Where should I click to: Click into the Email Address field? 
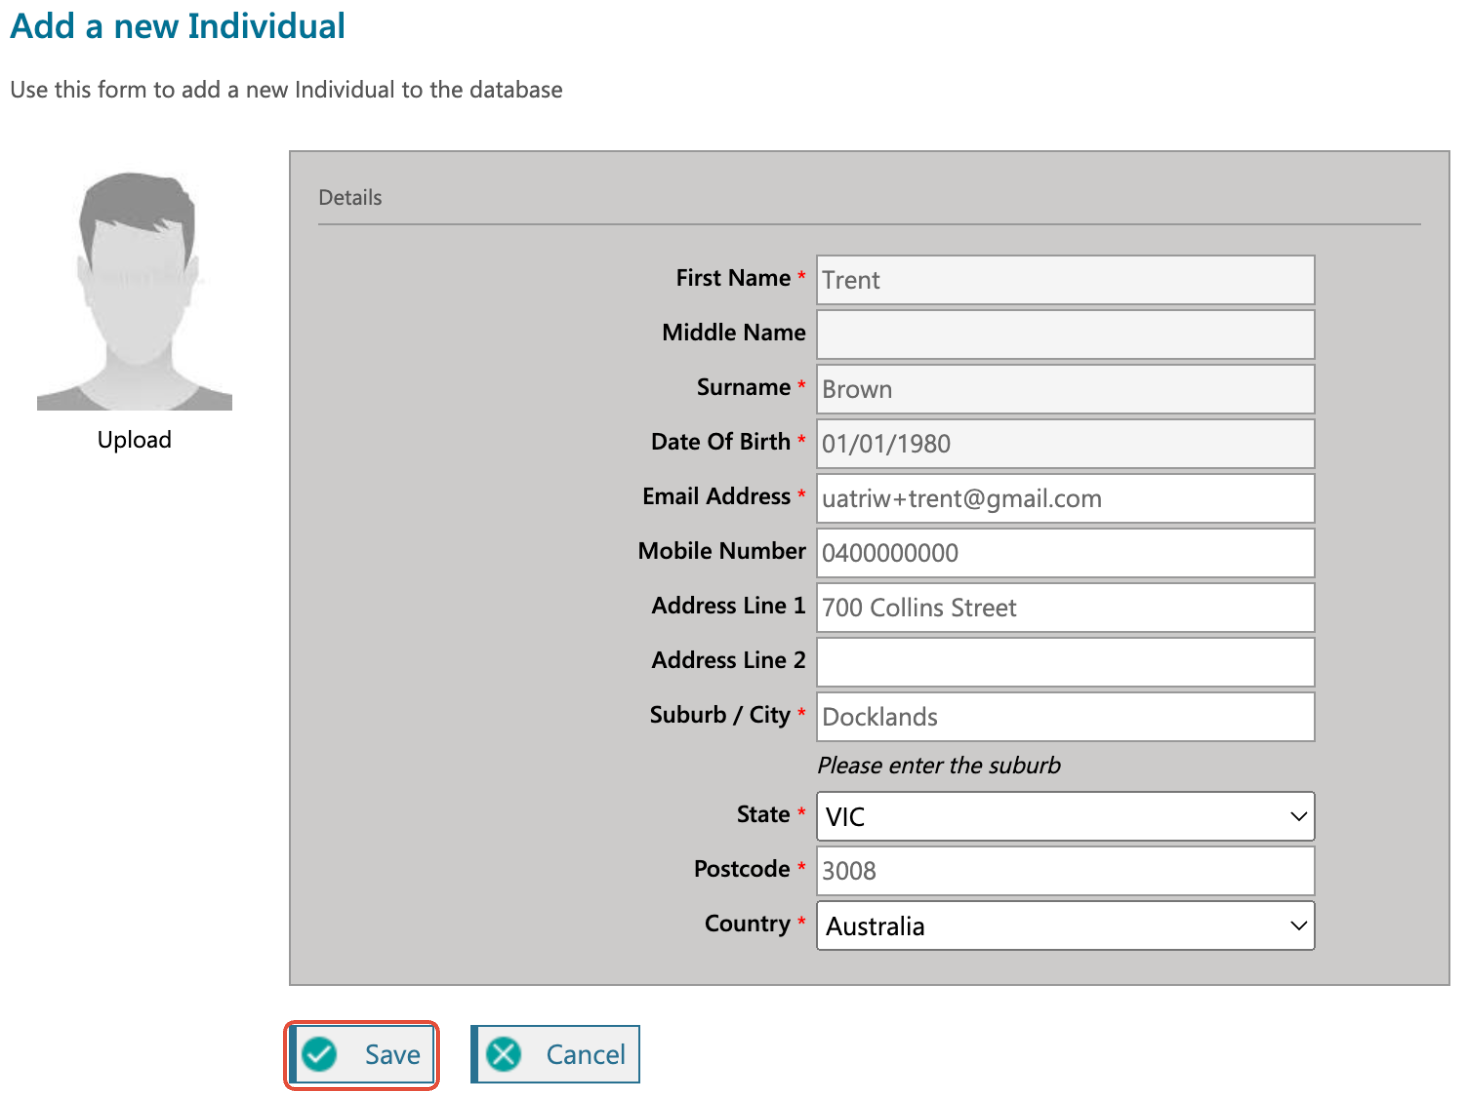(1064, 498)
